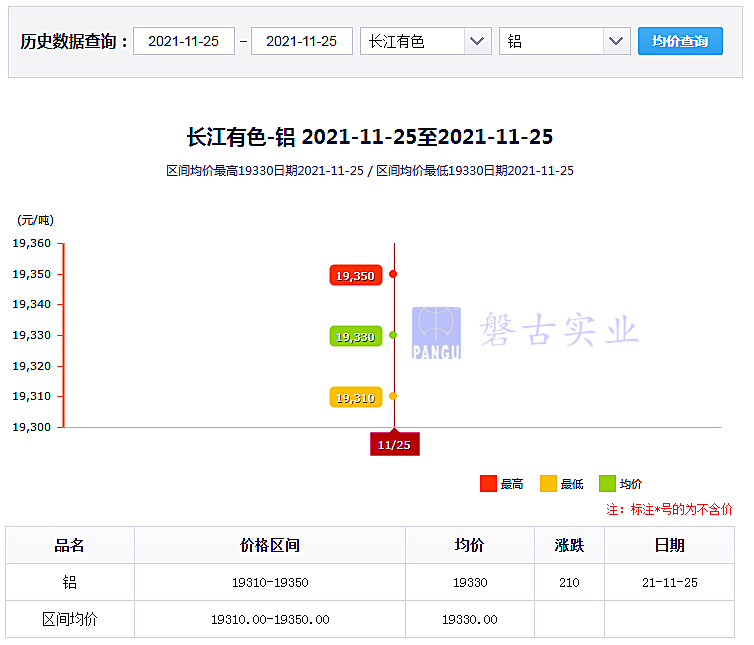Open the 铝 metal dropdown
754x645 pixels.
(565, 41)
